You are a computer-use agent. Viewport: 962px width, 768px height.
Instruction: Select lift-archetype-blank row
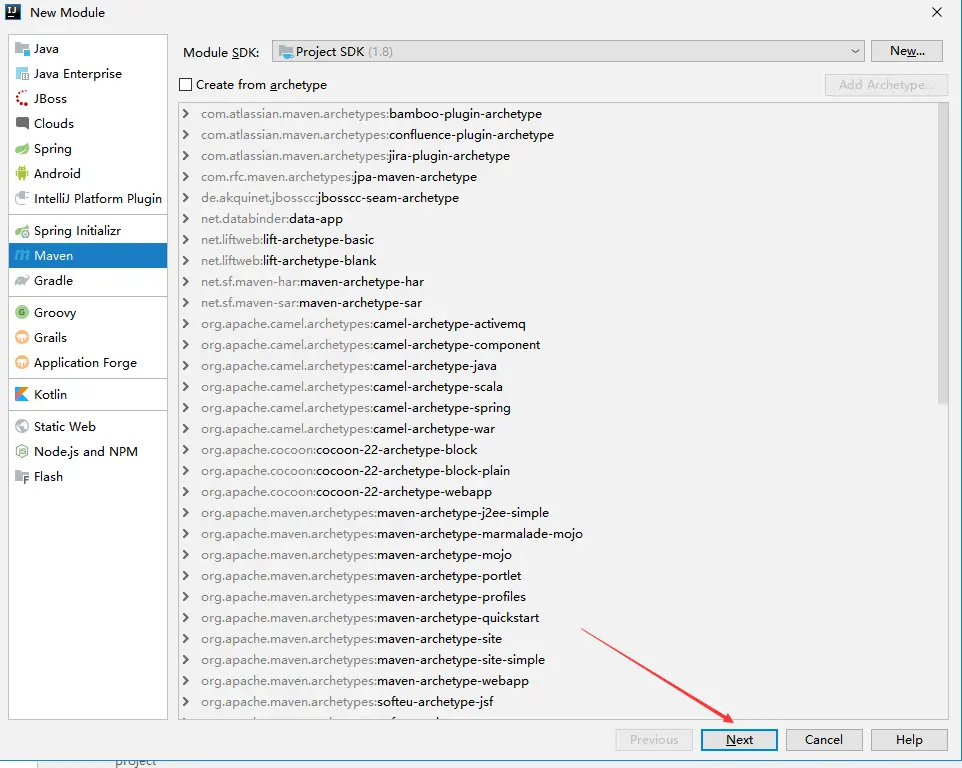[x=558, y=261]
